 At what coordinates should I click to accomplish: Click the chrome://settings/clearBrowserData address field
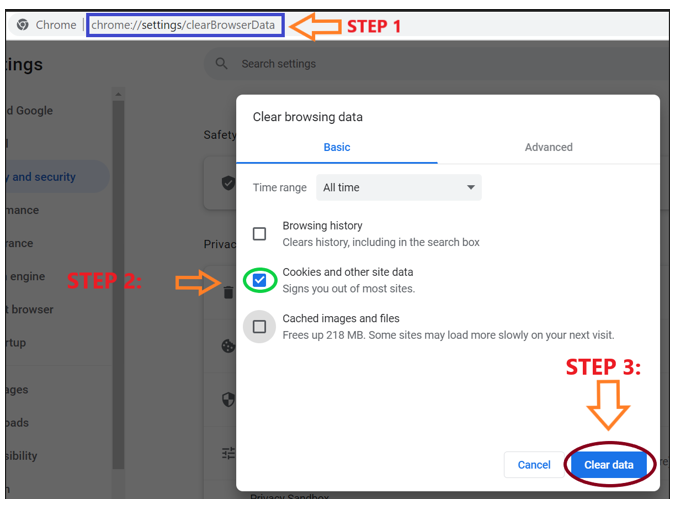[185, 25]
